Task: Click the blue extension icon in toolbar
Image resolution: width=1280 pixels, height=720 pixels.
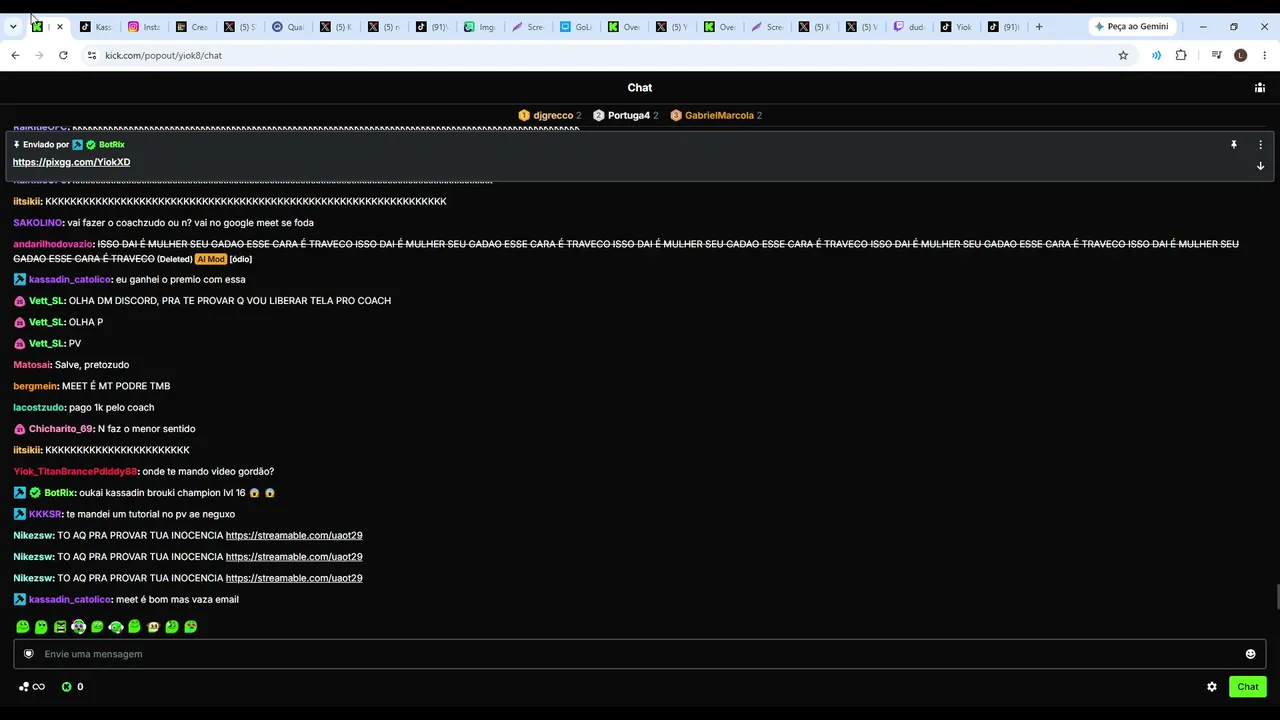Action: click(1156, 55)
